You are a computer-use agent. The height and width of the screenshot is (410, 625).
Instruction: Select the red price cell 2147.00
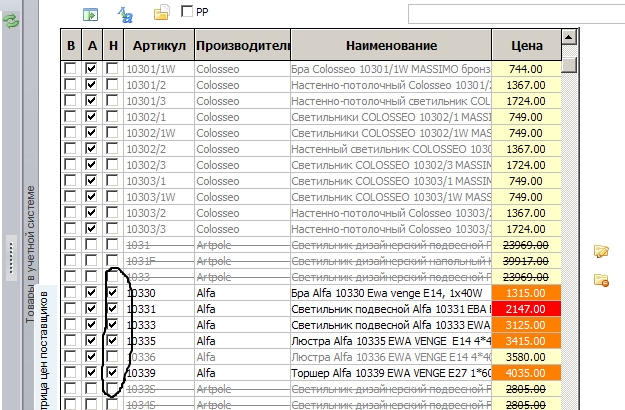(x=526, y=309)
